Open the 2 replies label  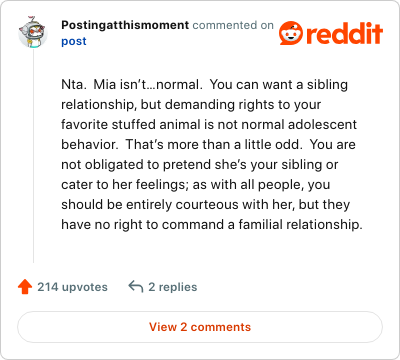click(x=173, y=287)
